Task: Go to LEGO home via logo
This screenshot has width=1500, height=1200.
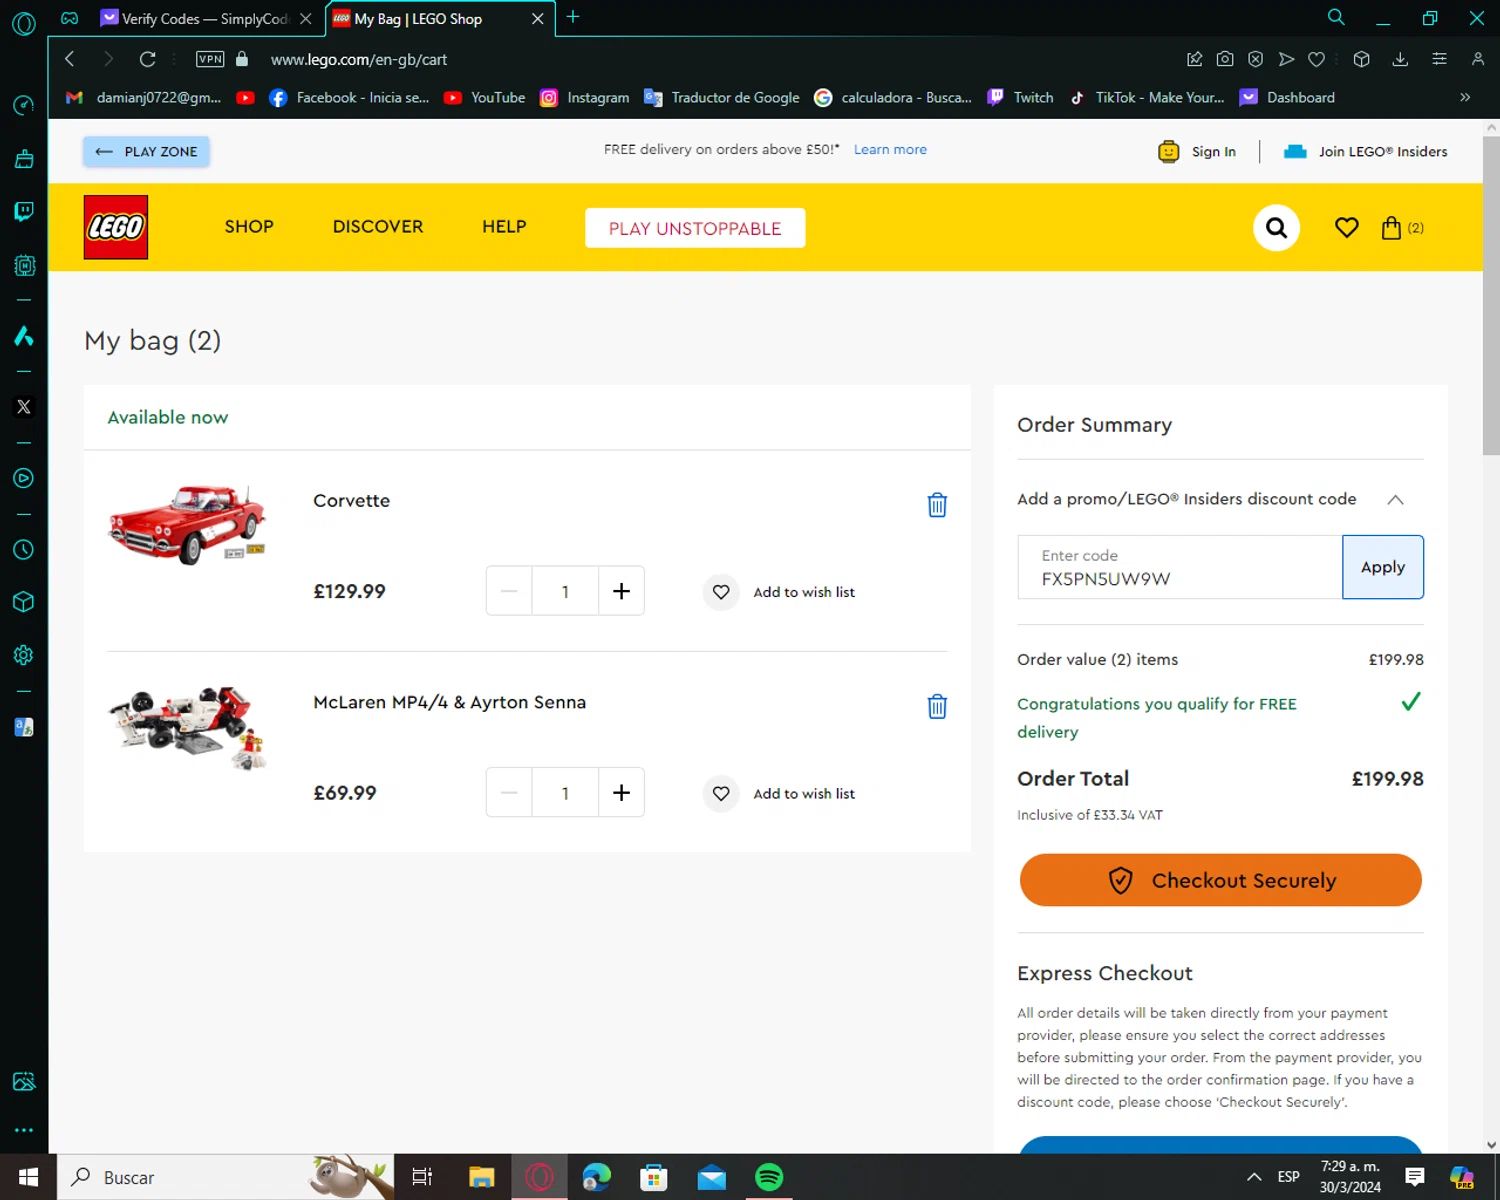Action: (x=116, y=227)
